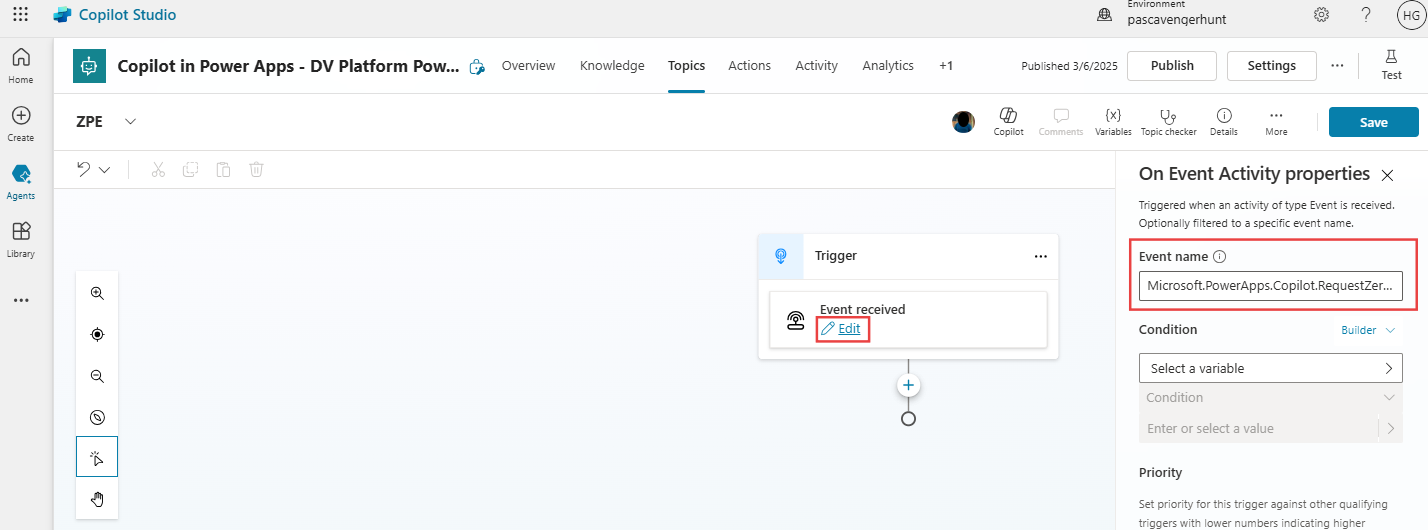Screen dimensions: 1428x530
Task: Open topic Details
Action: pos(1223,122)
